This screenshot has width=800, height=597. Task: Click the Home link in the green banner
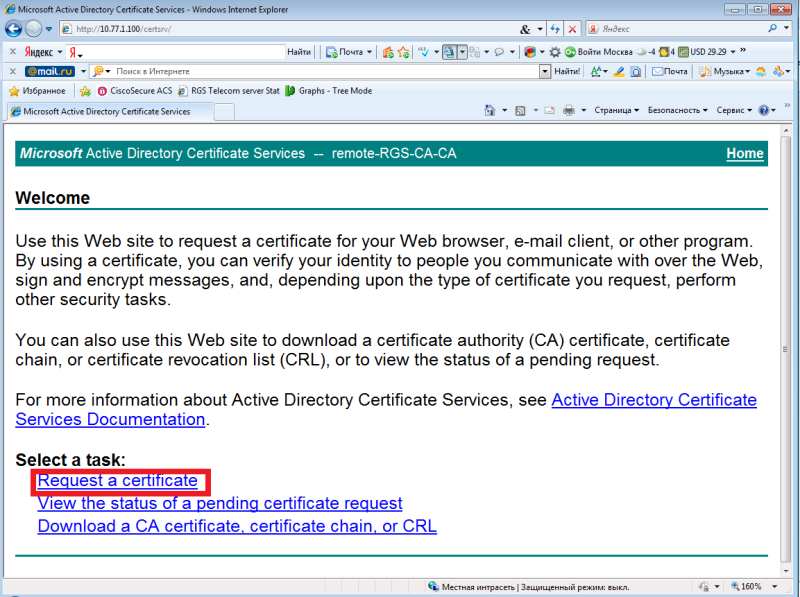click(745, 153)
